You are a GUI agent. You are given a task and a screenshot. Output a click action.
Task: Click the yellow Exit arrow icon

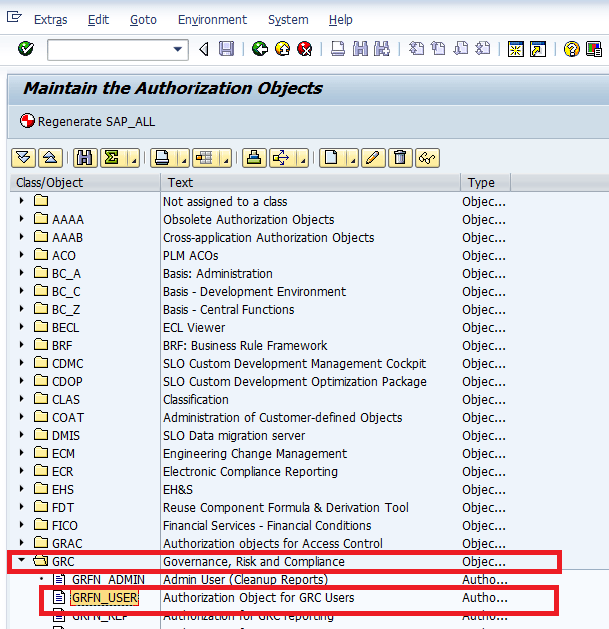click(x=282, y=49)
